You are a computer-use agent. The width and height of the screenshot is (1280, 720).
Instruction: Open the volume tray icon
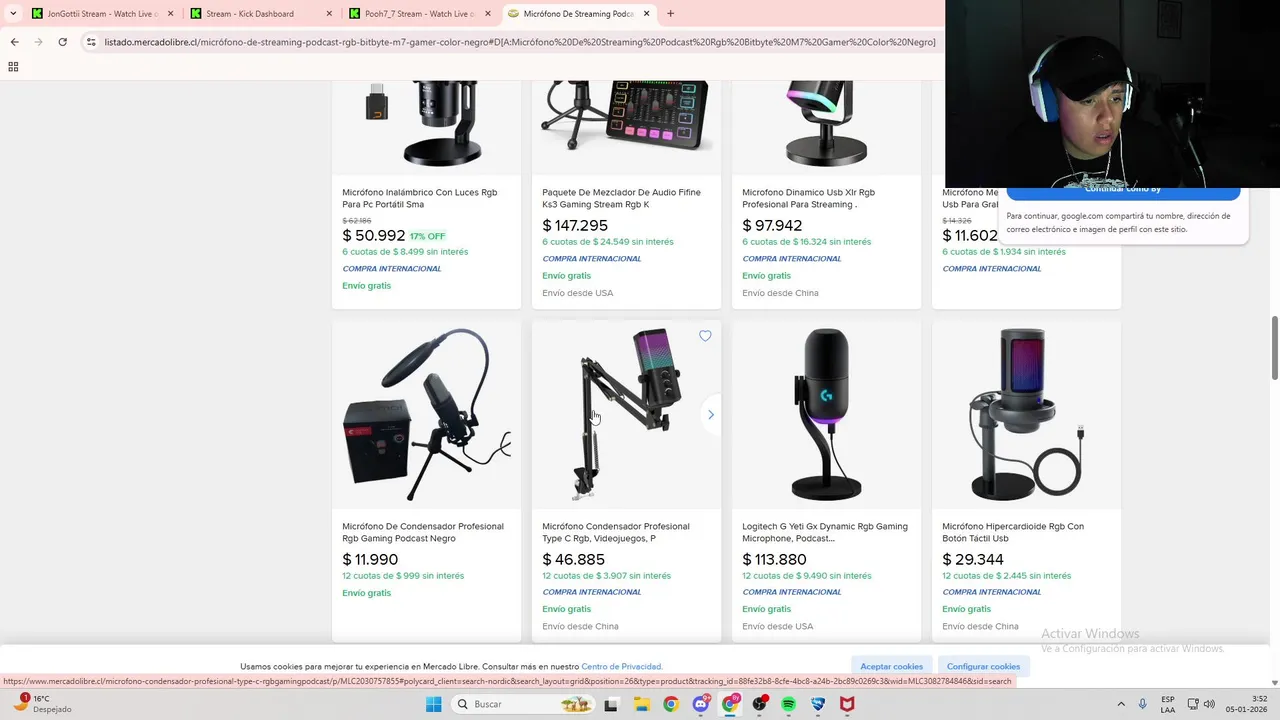[1209, 704]
